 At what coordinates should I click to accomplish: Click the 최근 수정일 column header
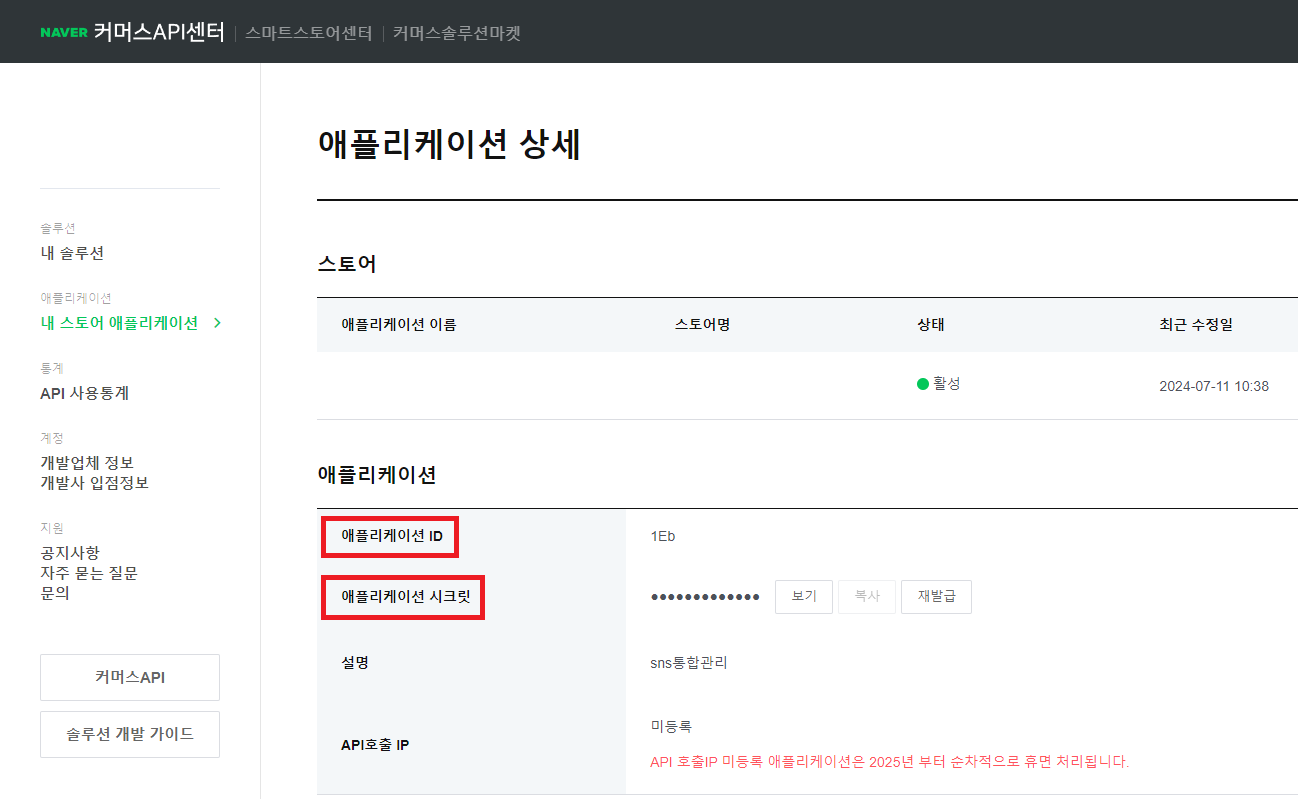pyautogui.click(x=1196, y=324)
